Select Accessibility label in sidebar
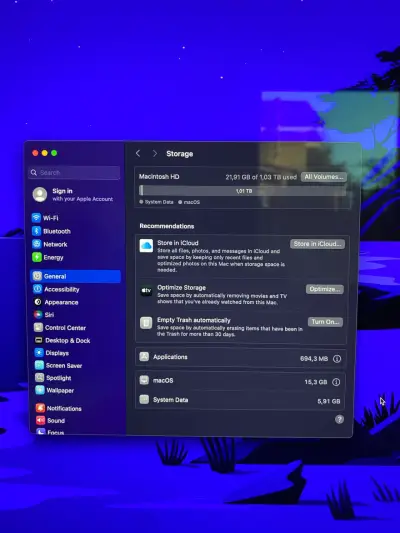 click(62, 289)
